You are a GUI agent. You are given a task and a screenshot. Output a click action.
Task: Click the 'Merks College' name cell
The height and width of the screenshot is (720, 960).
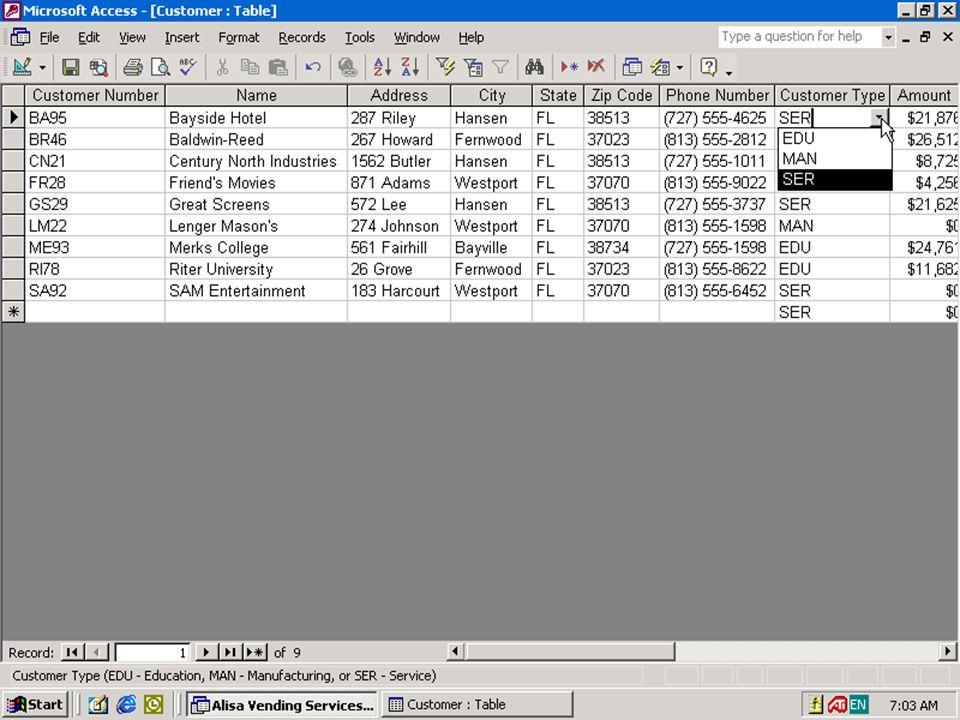point(256,247)
